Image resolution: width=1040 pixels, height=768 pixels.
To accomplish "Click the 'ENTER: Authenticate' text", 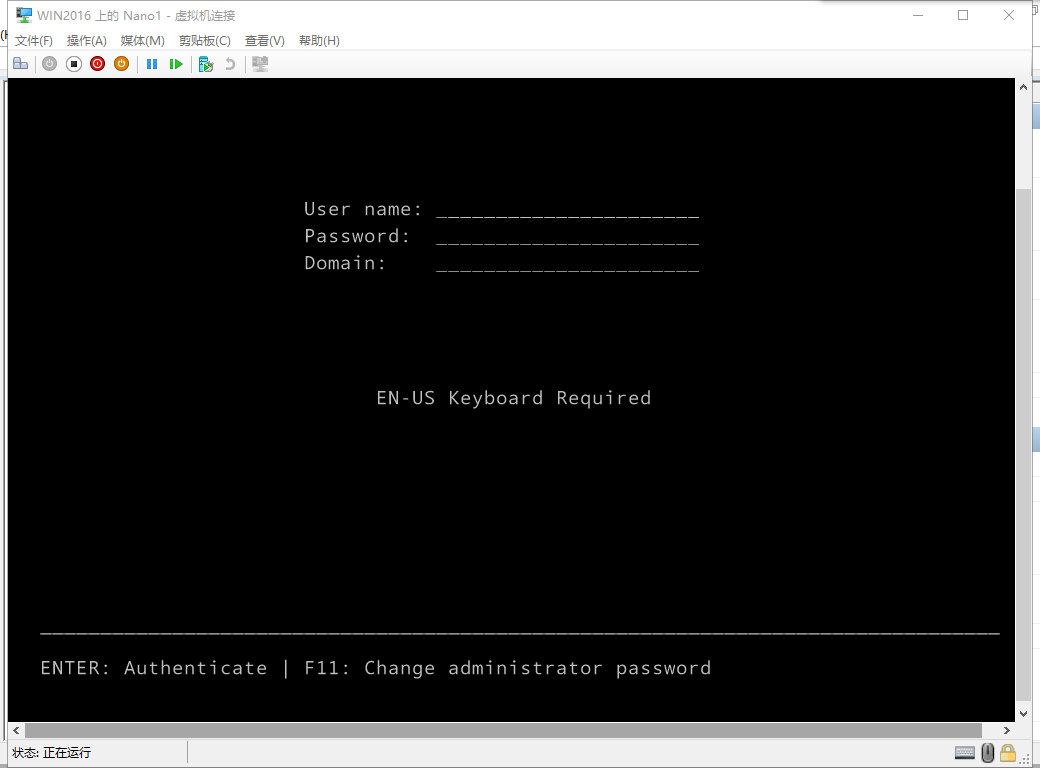I will 154,668.
